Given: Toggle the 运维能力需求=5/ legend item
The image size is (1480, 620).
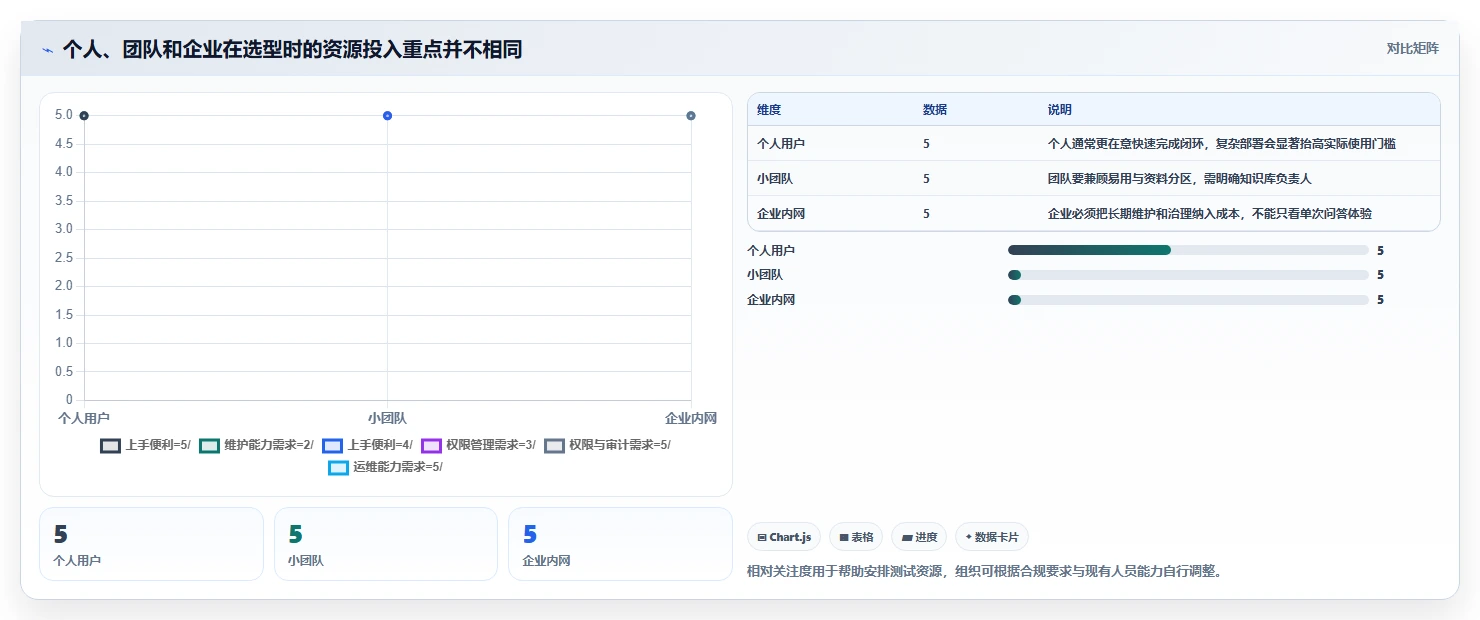Looking at the screenshot, I should click(385, 467).
